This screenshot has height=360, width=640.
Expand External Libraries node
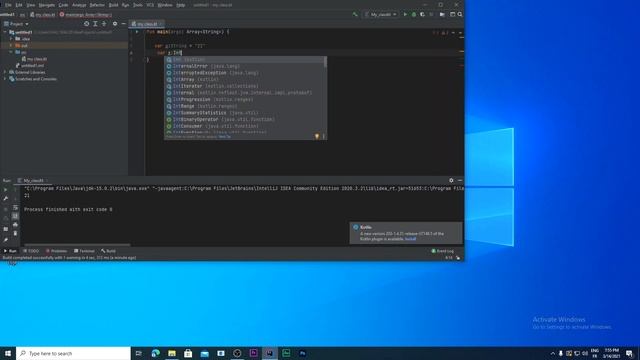pyautogui.click(x=5, y=72)
